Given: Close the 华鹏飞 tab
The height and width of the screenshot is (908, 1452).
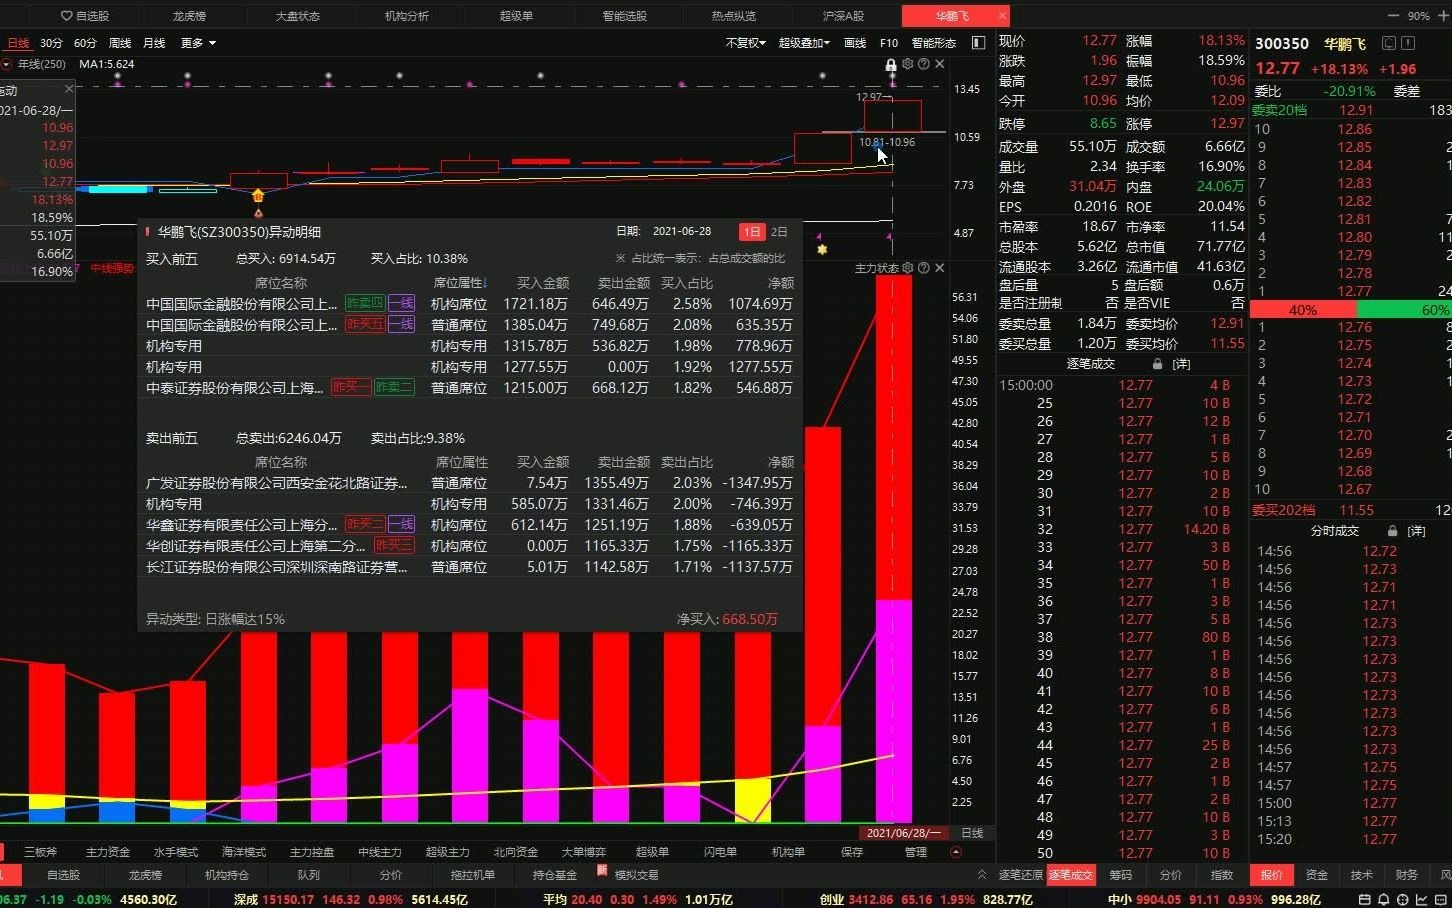Looking at the screenshot, I should tap(1002, 16).
